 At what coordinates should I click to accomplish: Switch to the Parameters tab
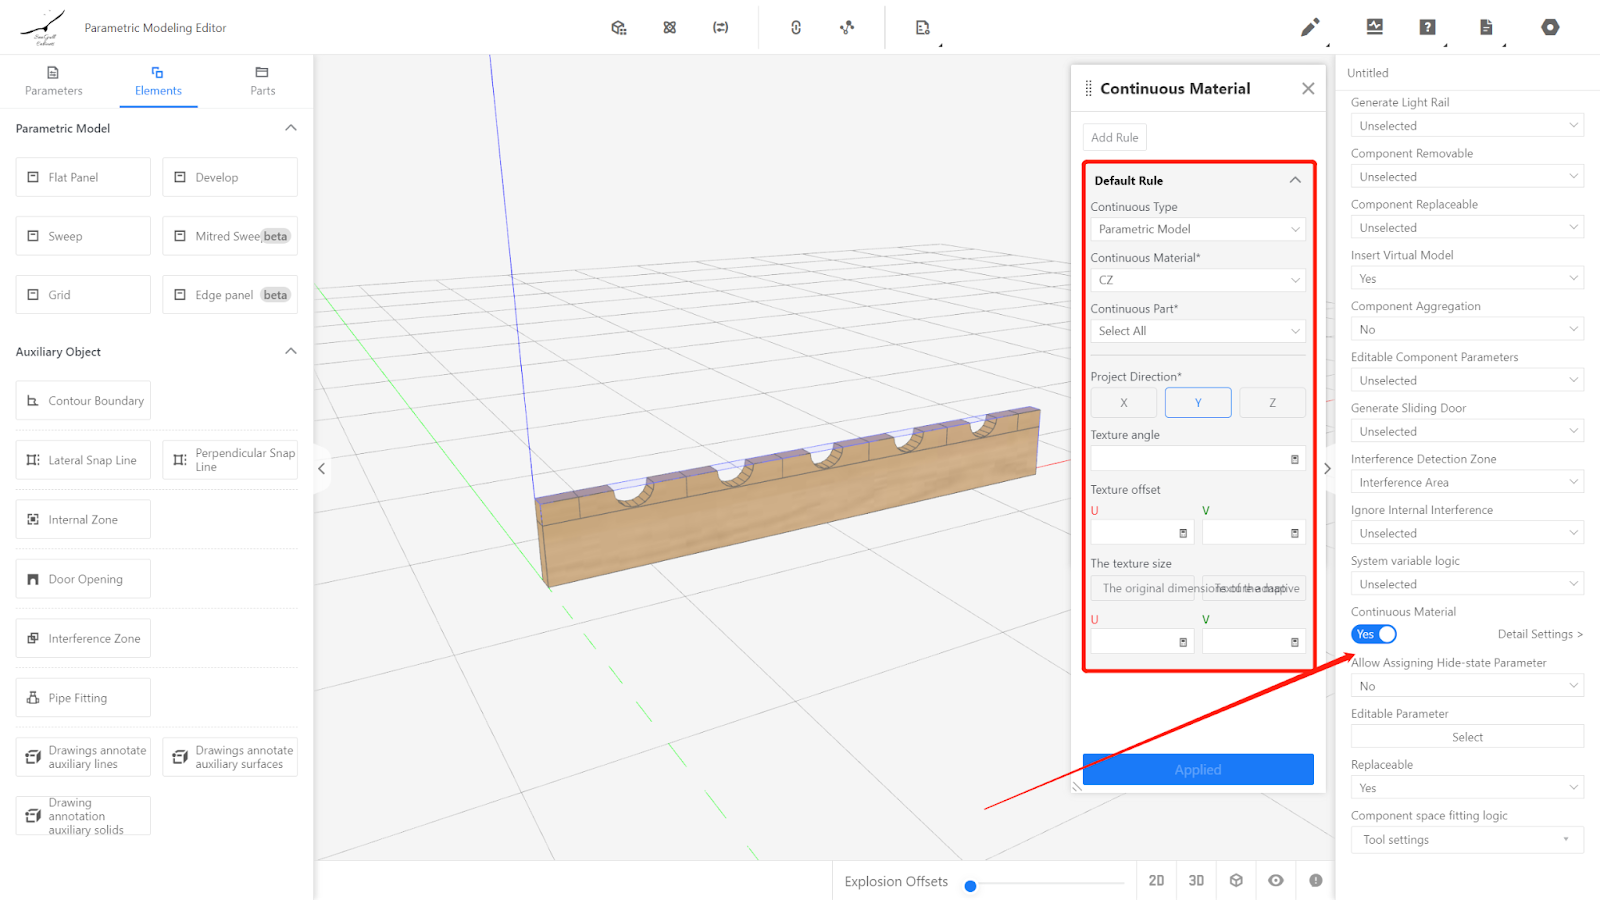pos(54,81)
